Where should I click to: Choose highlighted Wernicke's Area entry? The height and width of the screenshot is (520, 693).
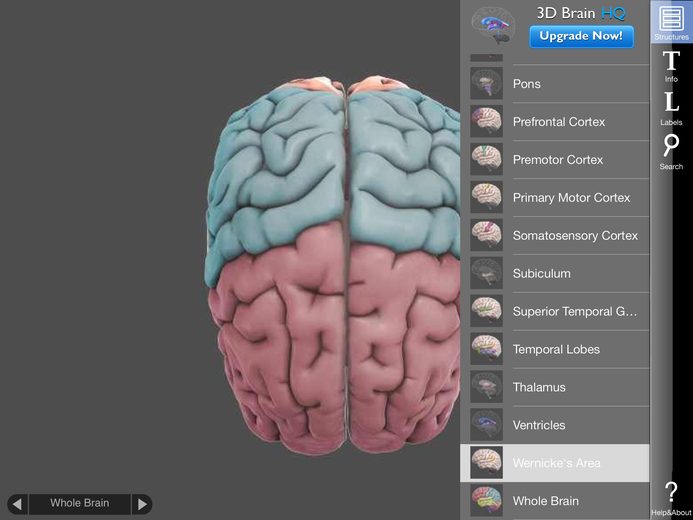[555, 463]
